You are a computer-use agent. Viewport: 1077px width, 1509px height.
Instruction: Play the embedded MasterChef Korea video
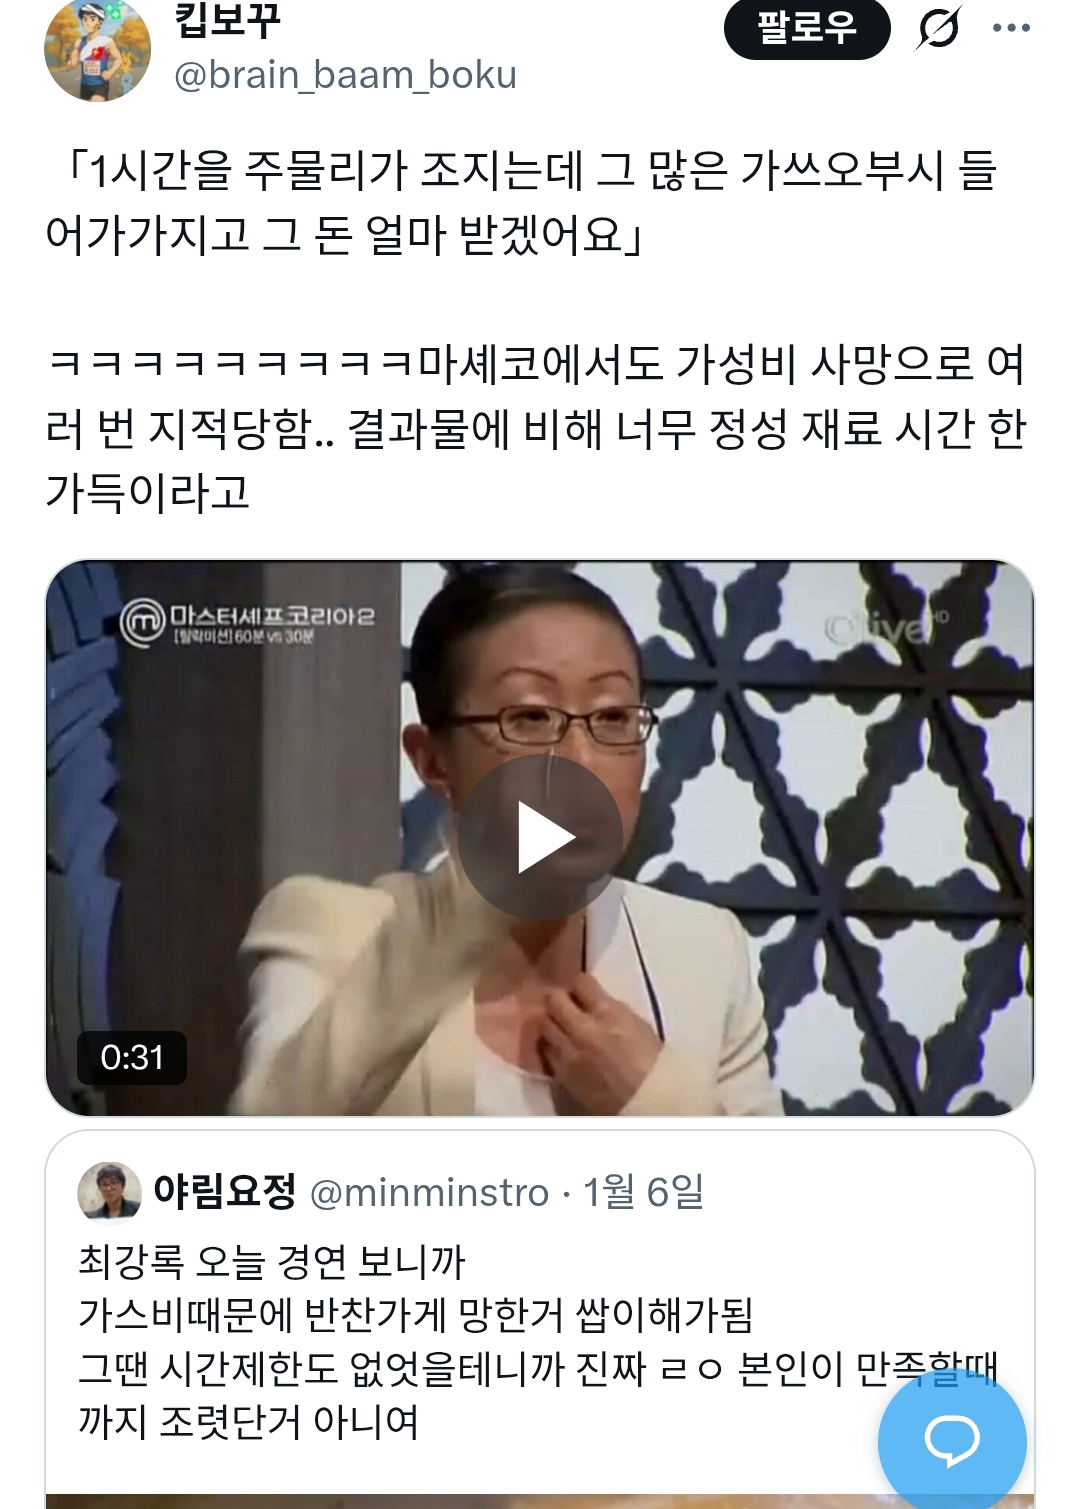coord(541,837)
